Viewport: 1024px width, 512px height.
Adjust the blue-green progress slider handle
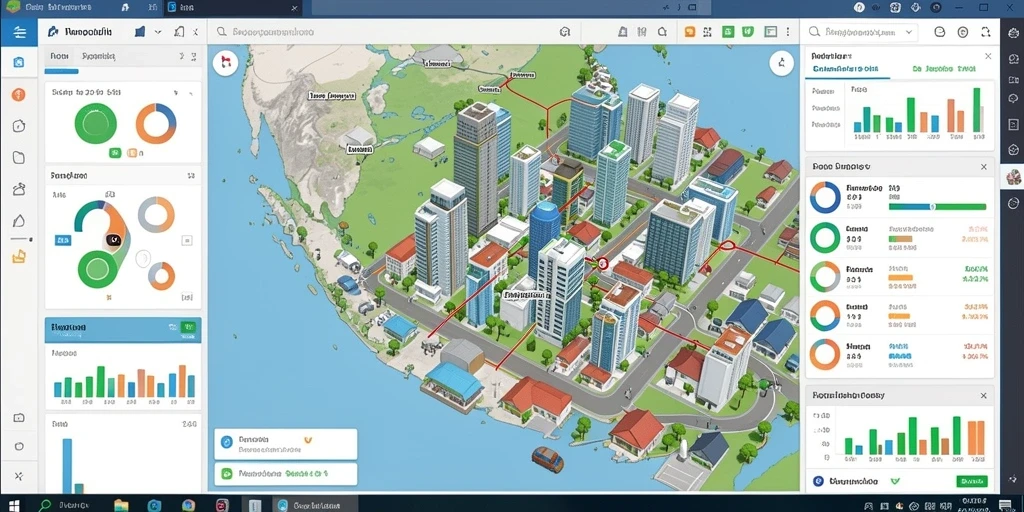(933, 206)
